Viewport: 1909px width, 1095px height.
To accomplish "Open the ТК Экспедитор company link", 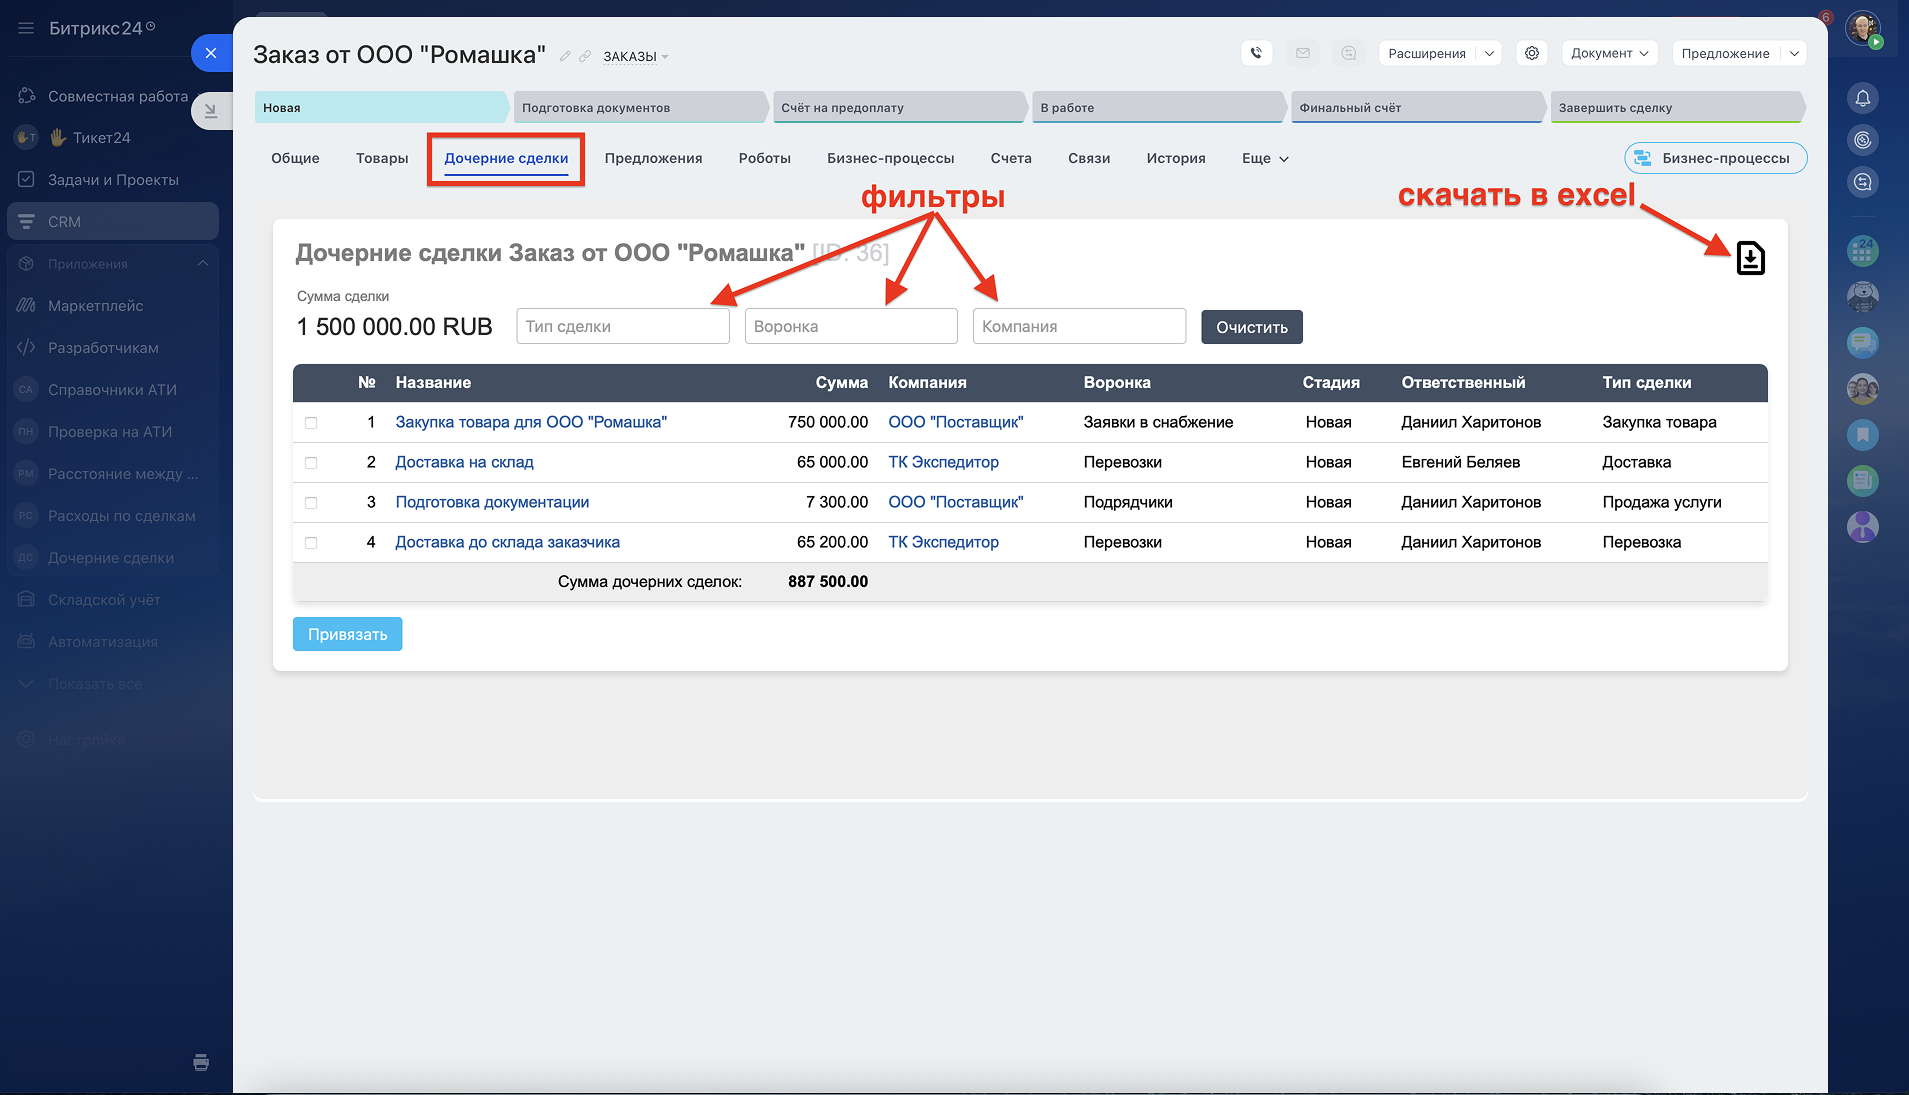I will pos(943,462).
